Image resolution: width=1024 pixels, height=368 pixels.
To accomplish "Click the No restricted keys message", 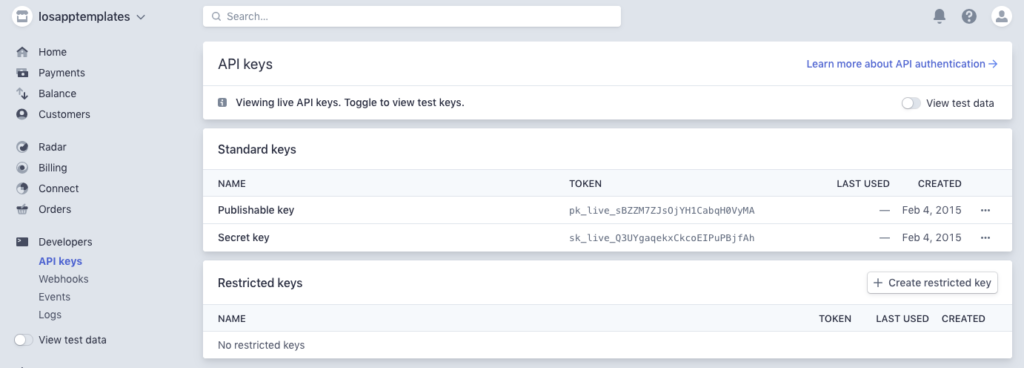I will click(261, 345).
